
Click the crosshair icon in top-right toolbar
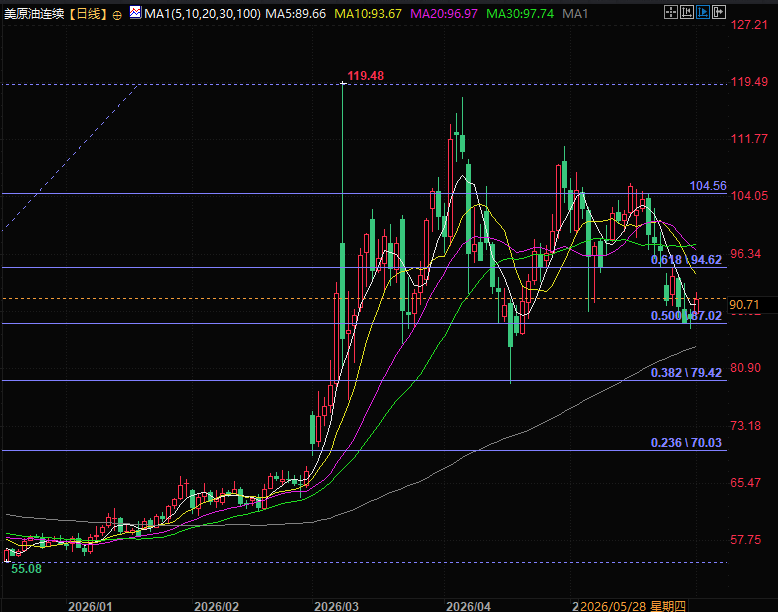pos(670,12)
